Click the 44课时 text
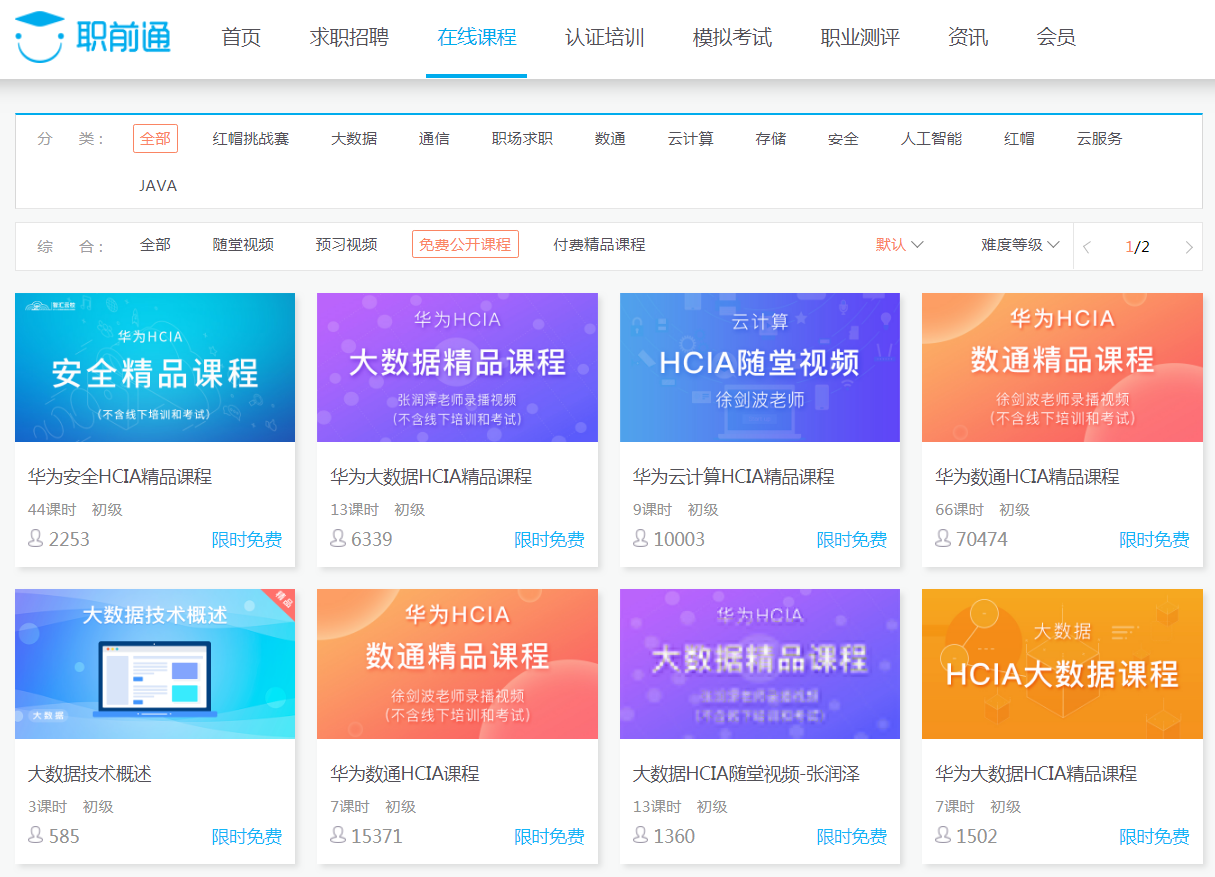This screenshot has height=877, width=1215. pos(52,510)
